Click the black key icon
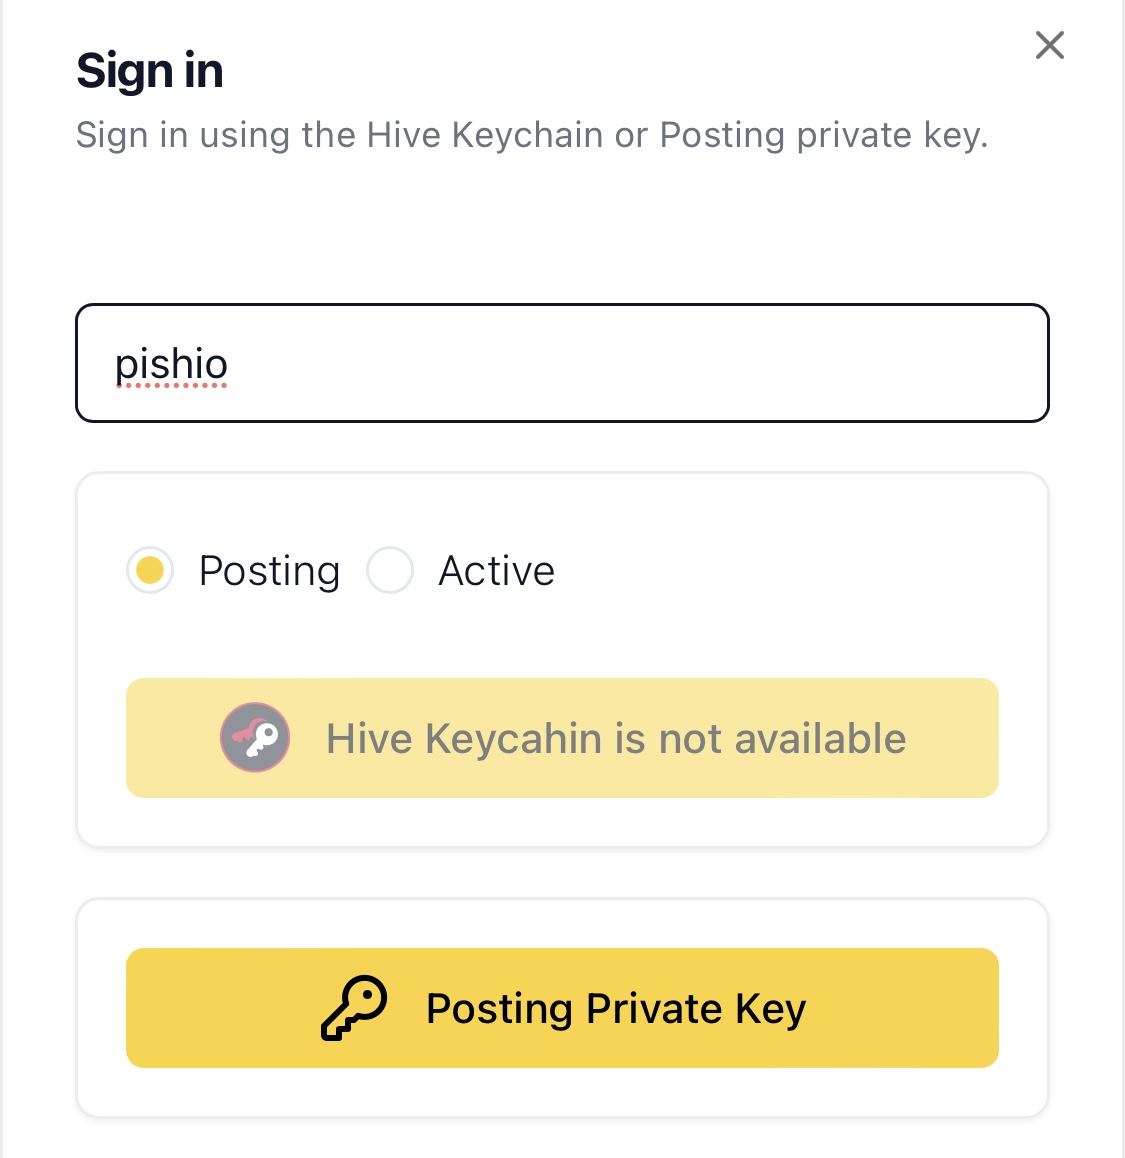Viewport: 1125px width, 1158px height. [x=354, y=1007]
